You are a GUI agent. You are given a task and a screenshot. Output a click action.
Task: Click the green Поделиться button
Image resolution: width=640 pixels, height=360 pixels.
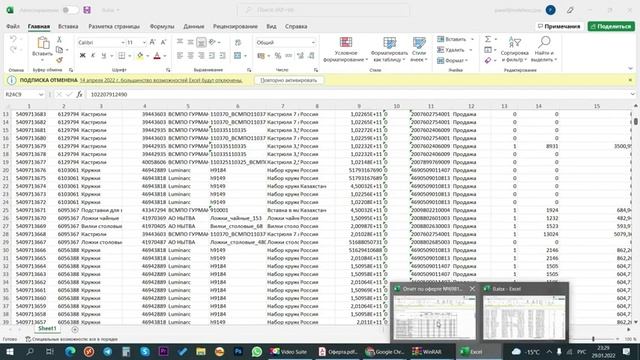(611, 27)
